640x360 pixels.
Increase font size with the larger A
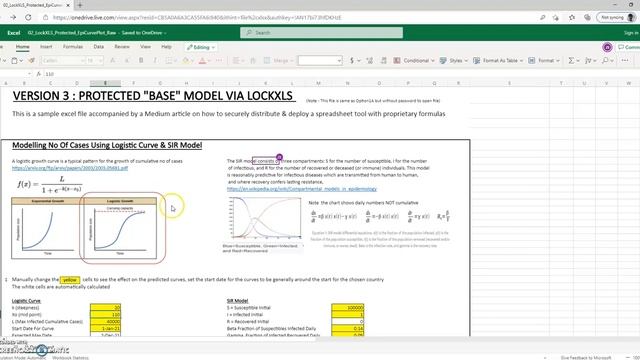[x=113, y=60]
